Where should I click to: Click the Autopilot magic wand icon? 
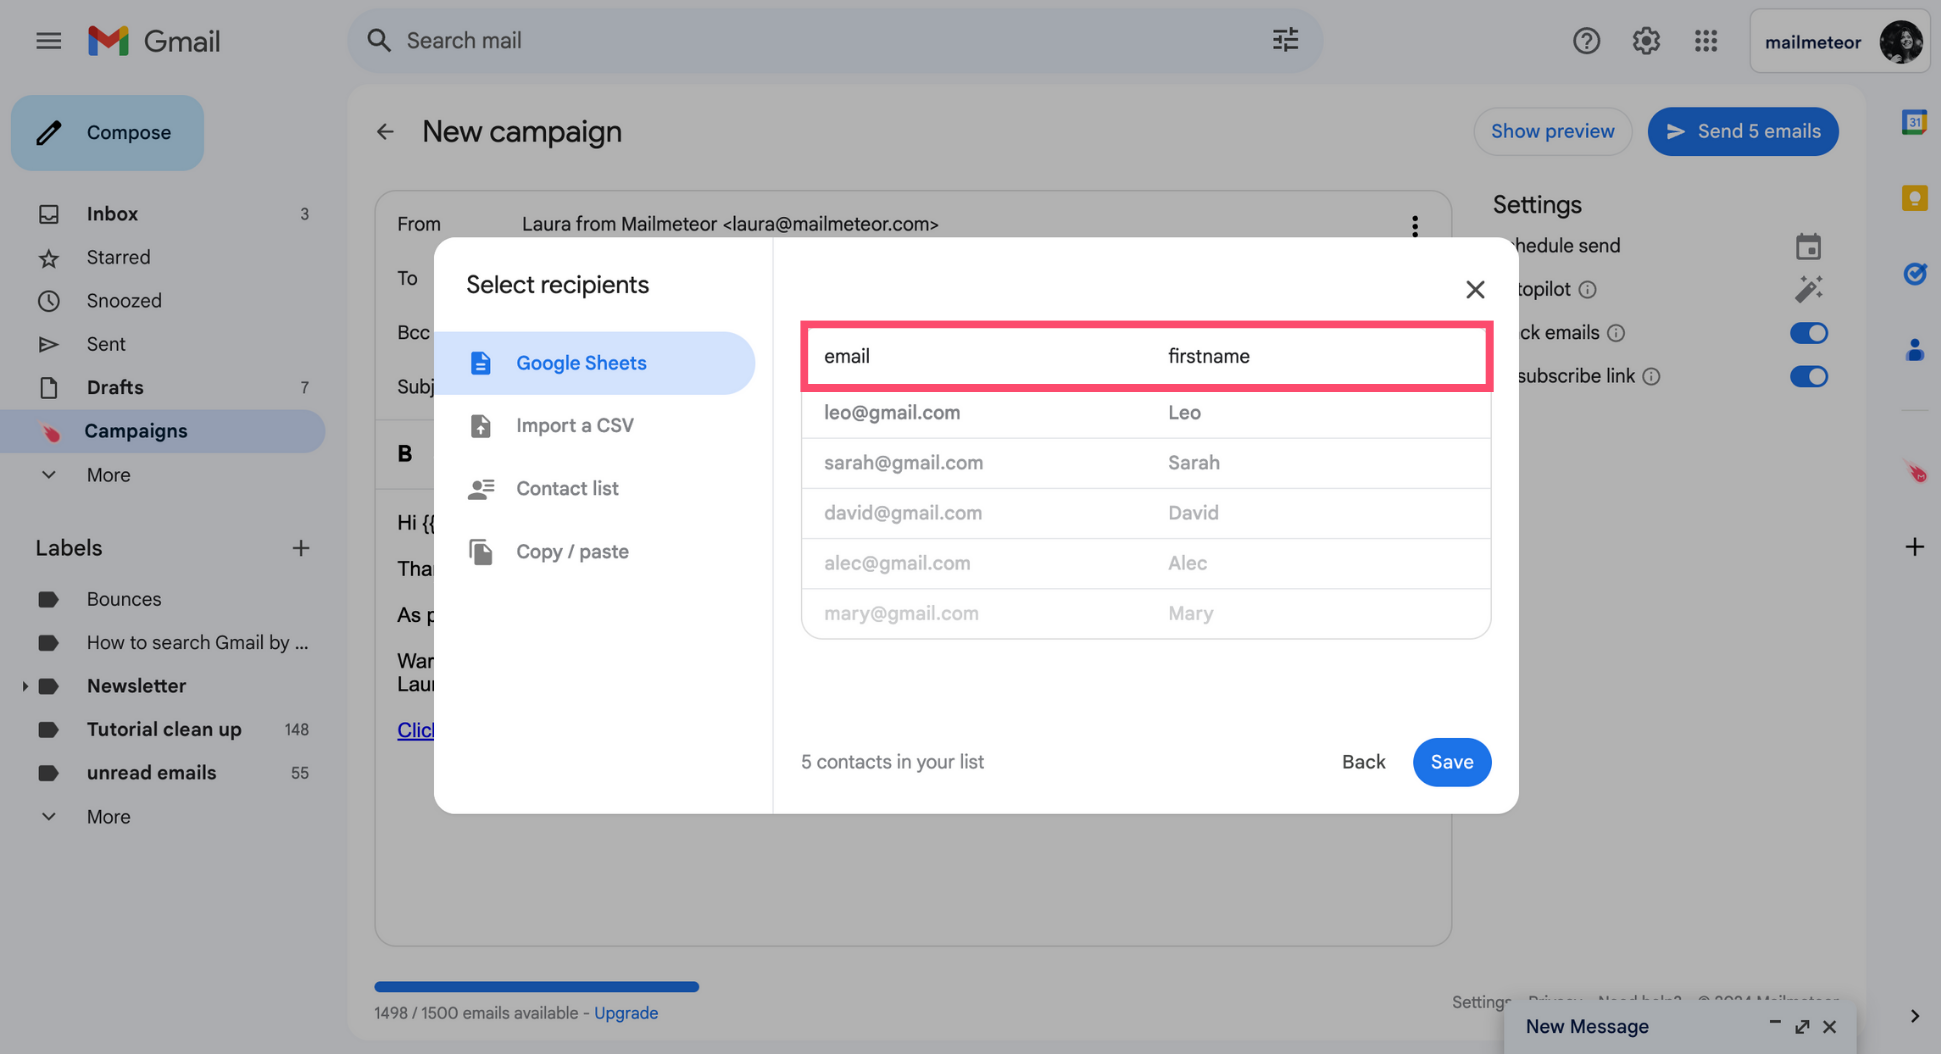point(1808,289)
